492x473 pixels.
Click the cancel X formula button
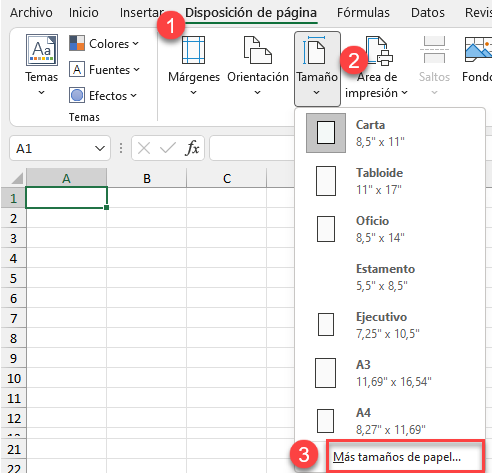(144, 148)
